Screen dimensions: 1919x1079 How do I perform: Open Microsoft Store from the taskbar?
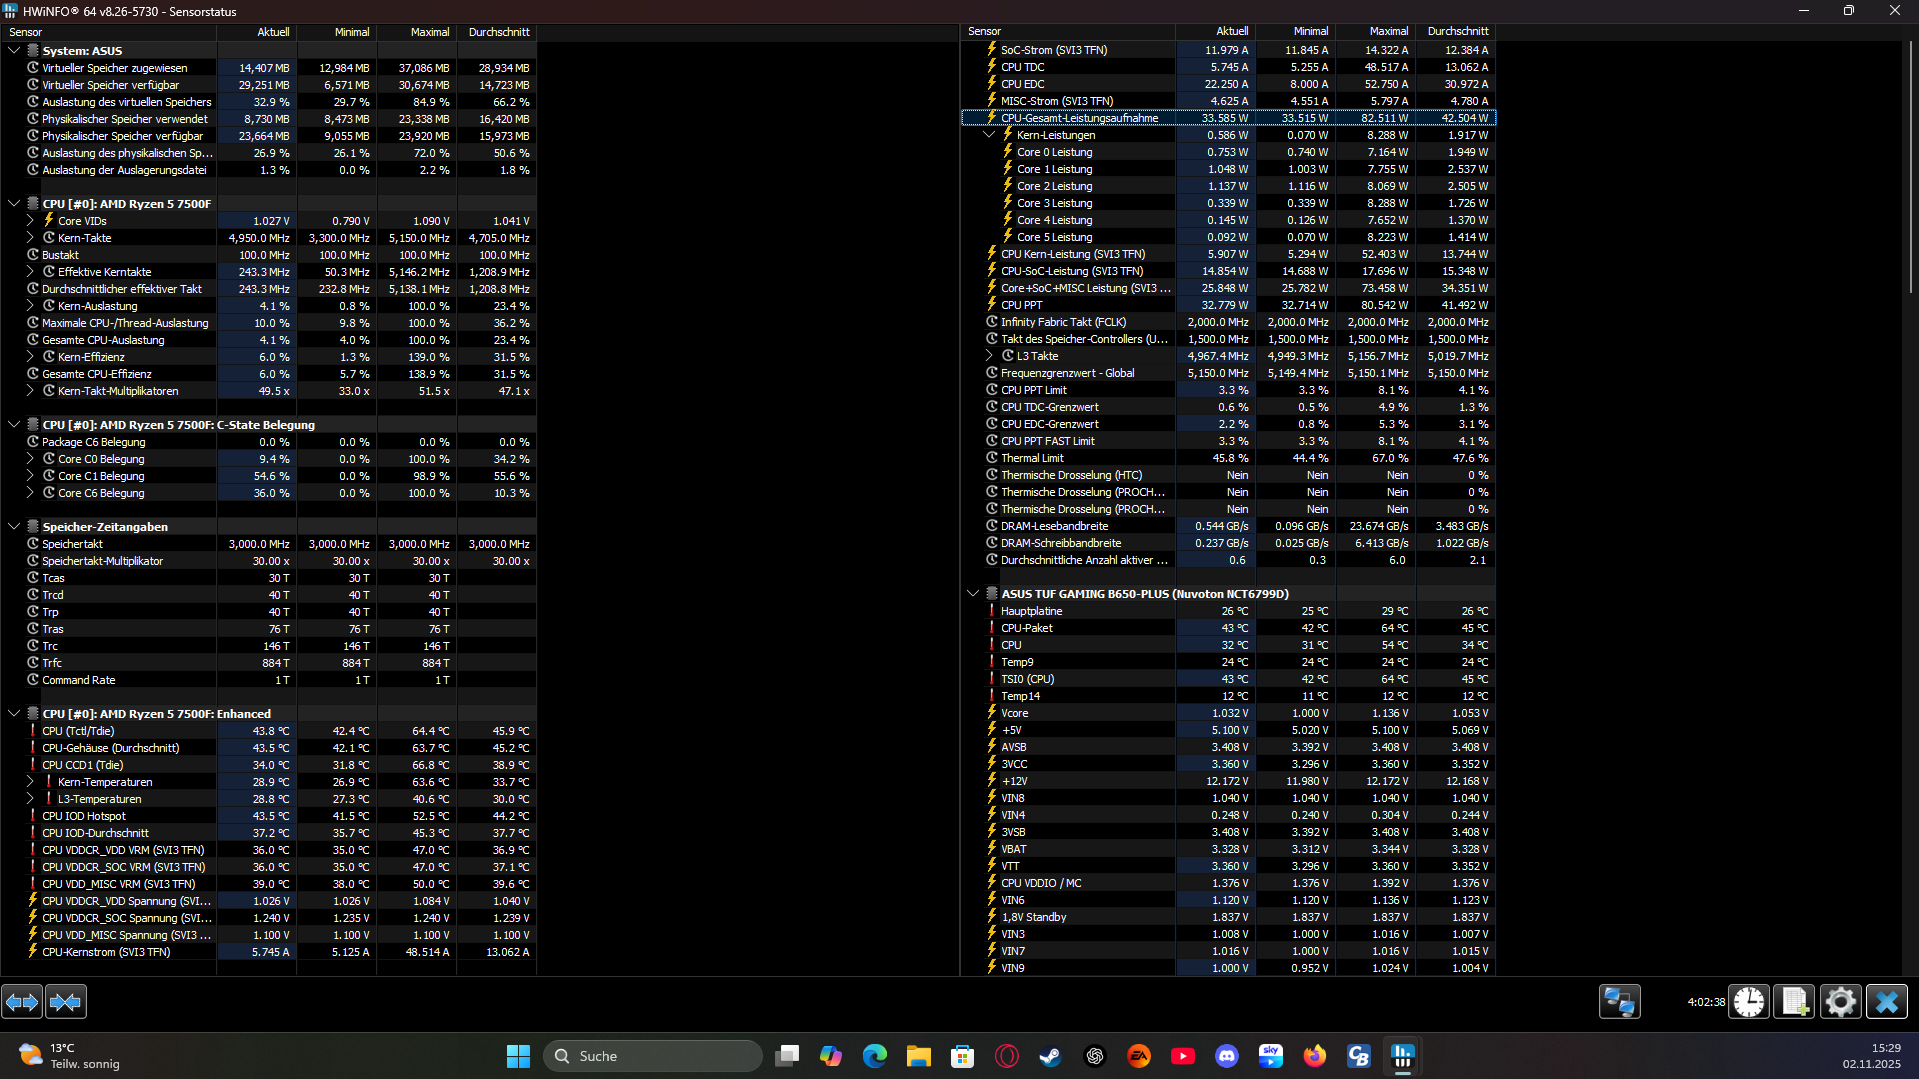click(x=963, y=1056)
